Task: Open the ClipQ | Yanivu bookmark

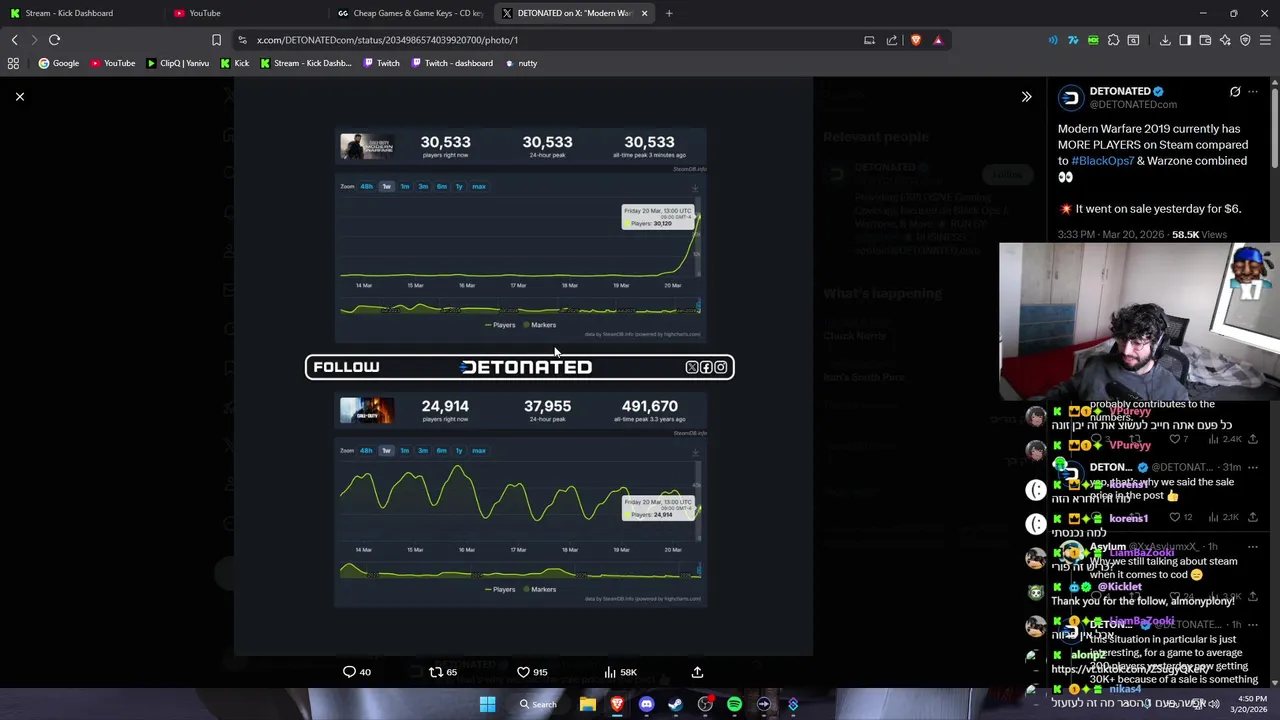Action: (177, 63)
